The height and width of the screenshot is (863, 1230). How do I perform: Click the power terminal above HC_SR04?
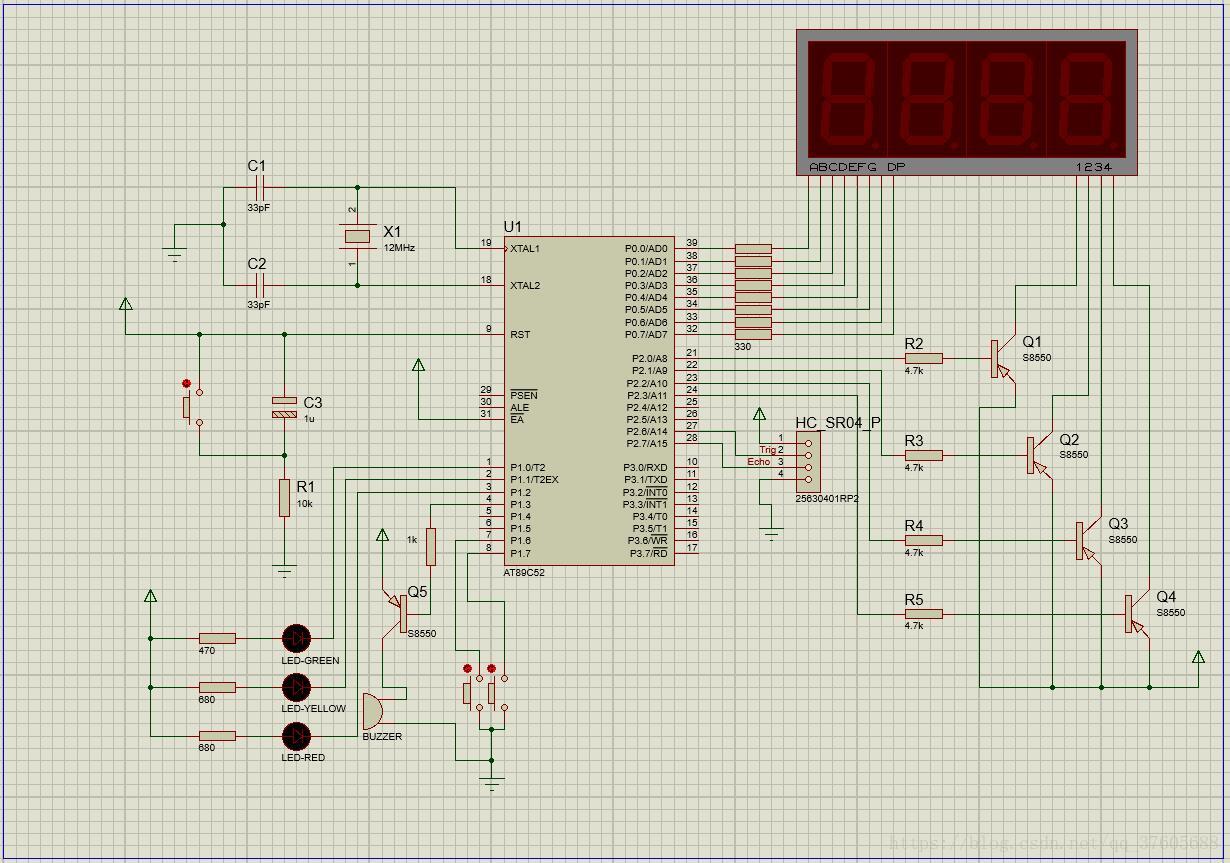(759, 415)
